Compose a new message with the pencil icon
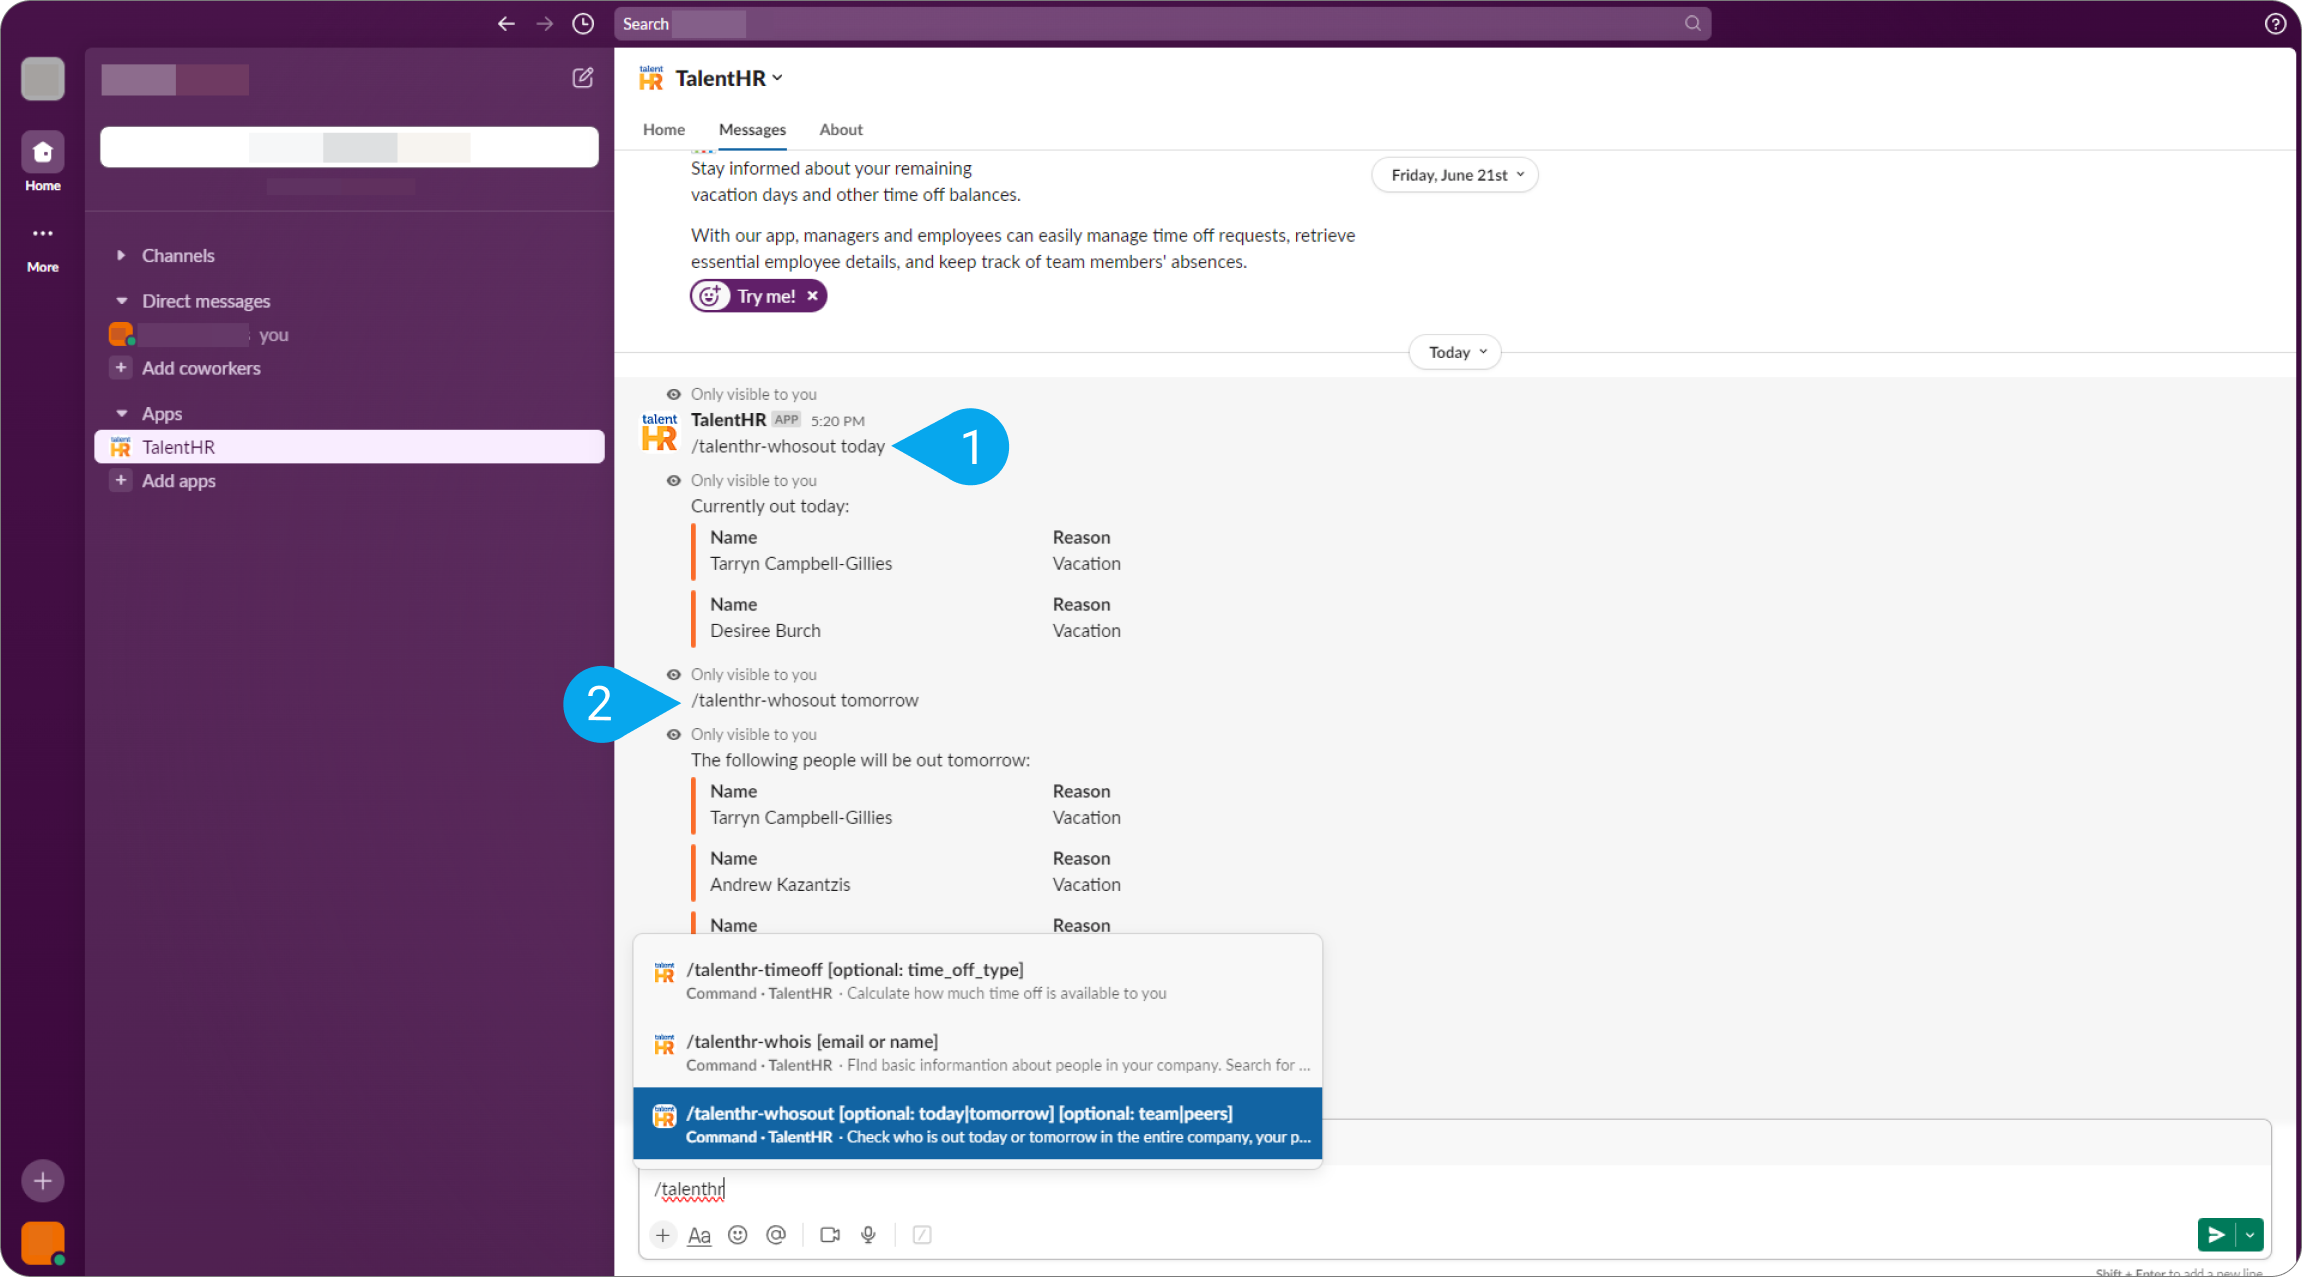Viewport: 2302px width, 1277px height. click(582, 78)
